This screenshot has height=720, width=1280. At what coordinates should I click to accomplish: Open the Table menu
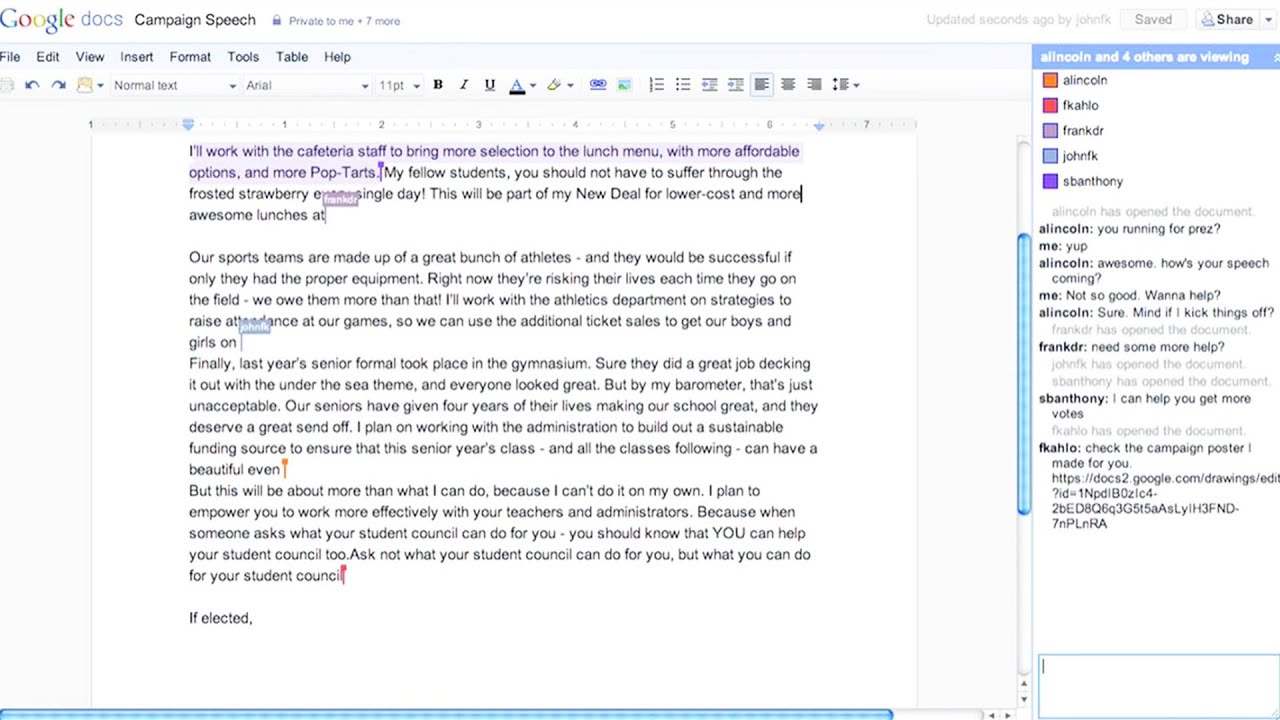292,57
